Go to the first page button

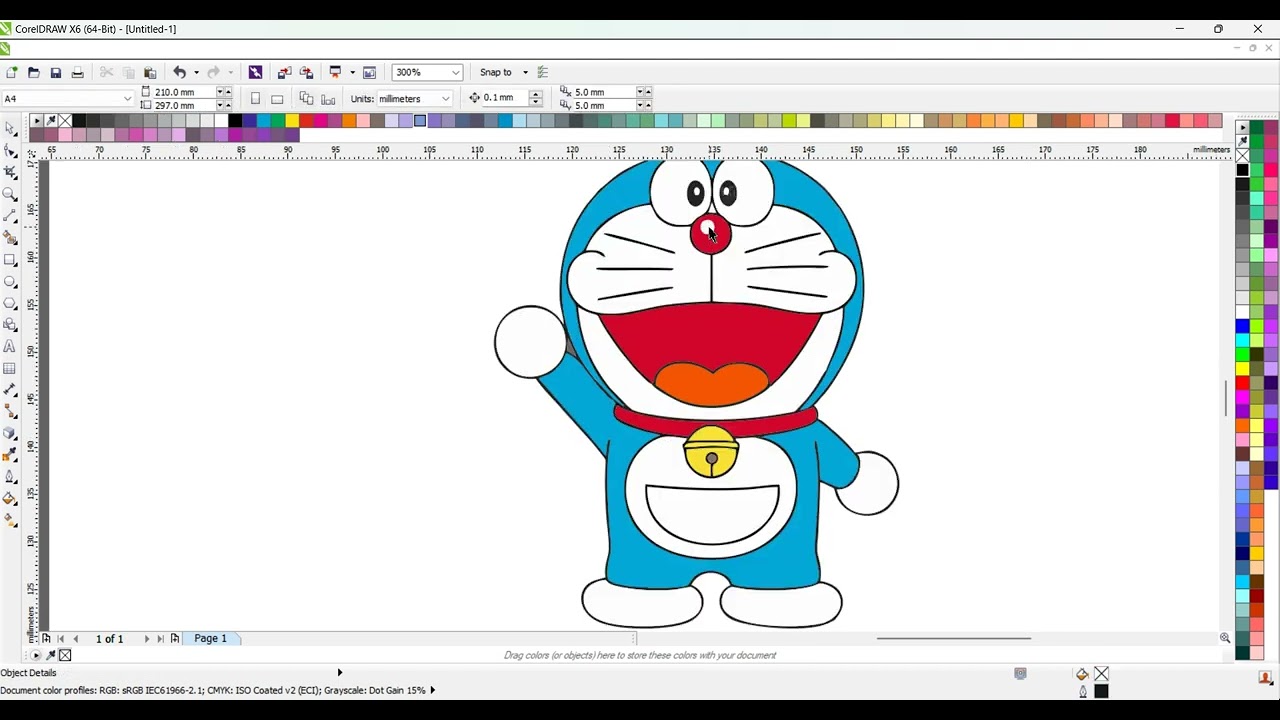coord(60,638)
